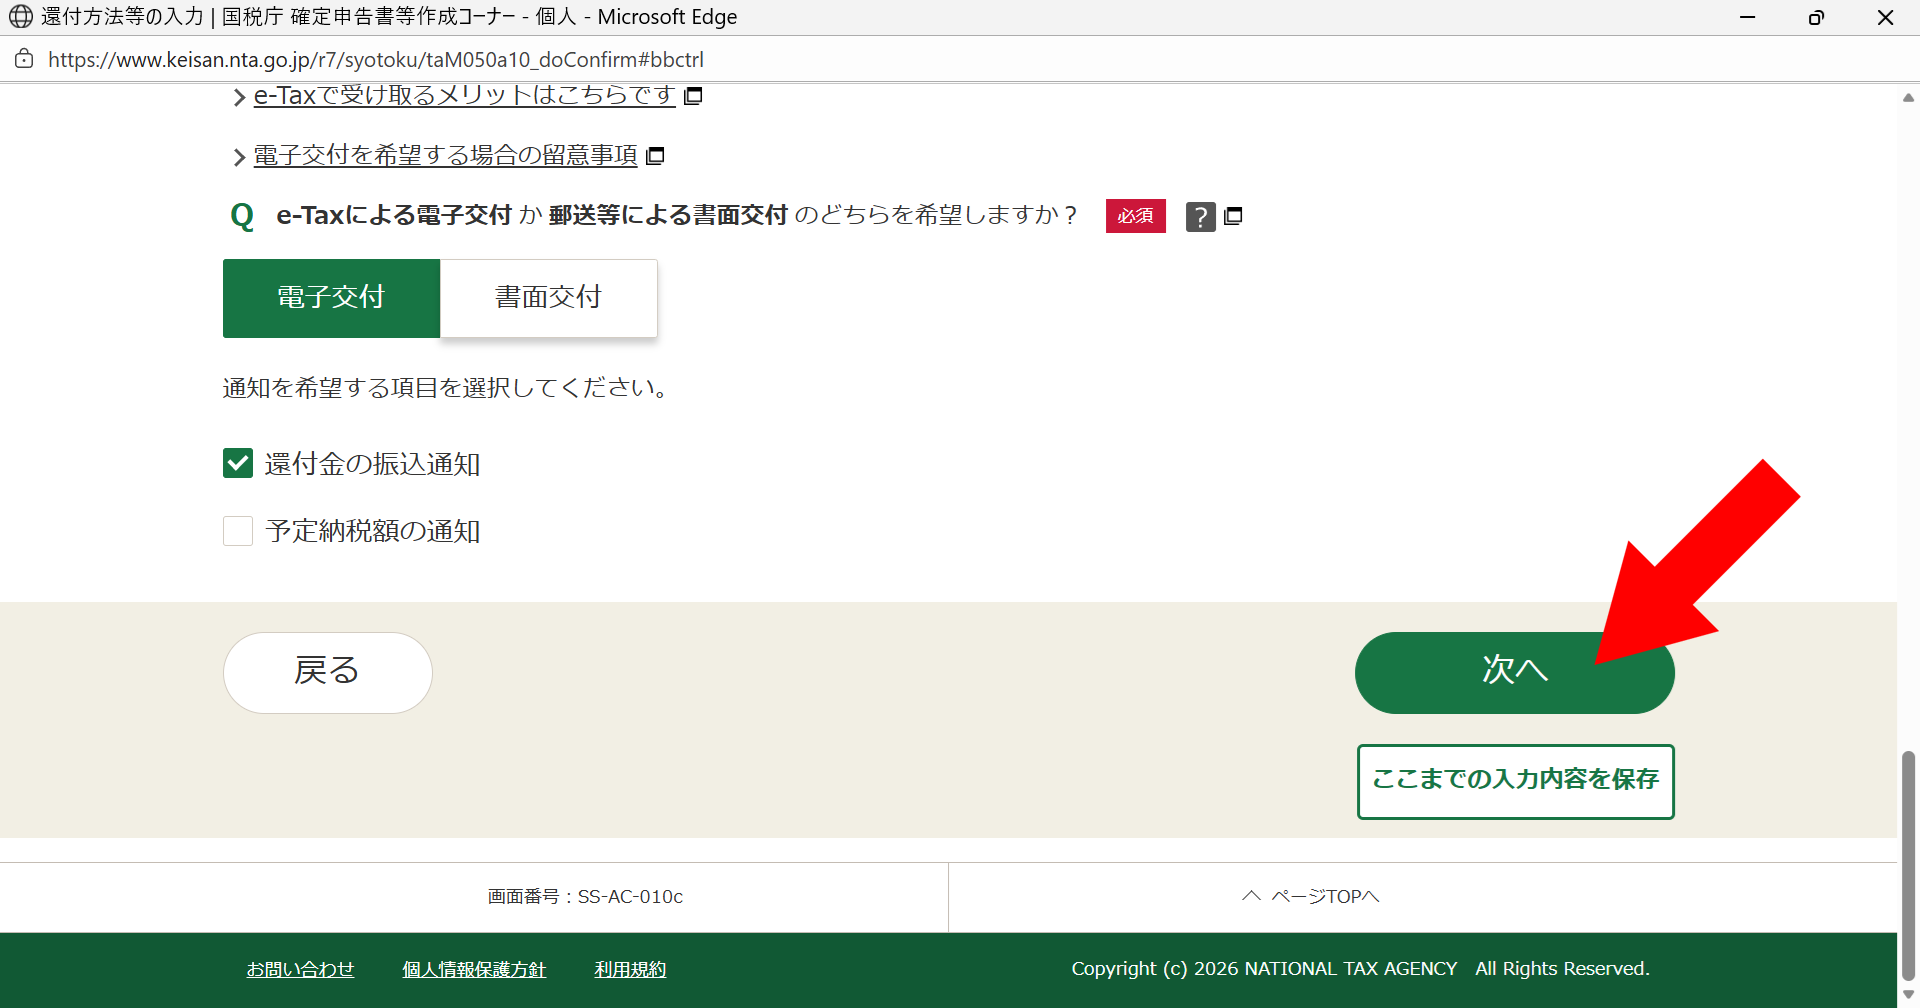The height and width of the screenshot is (1008, 1920).
Task: Click the scrollbar down arrow
Action: (1908, 995)
